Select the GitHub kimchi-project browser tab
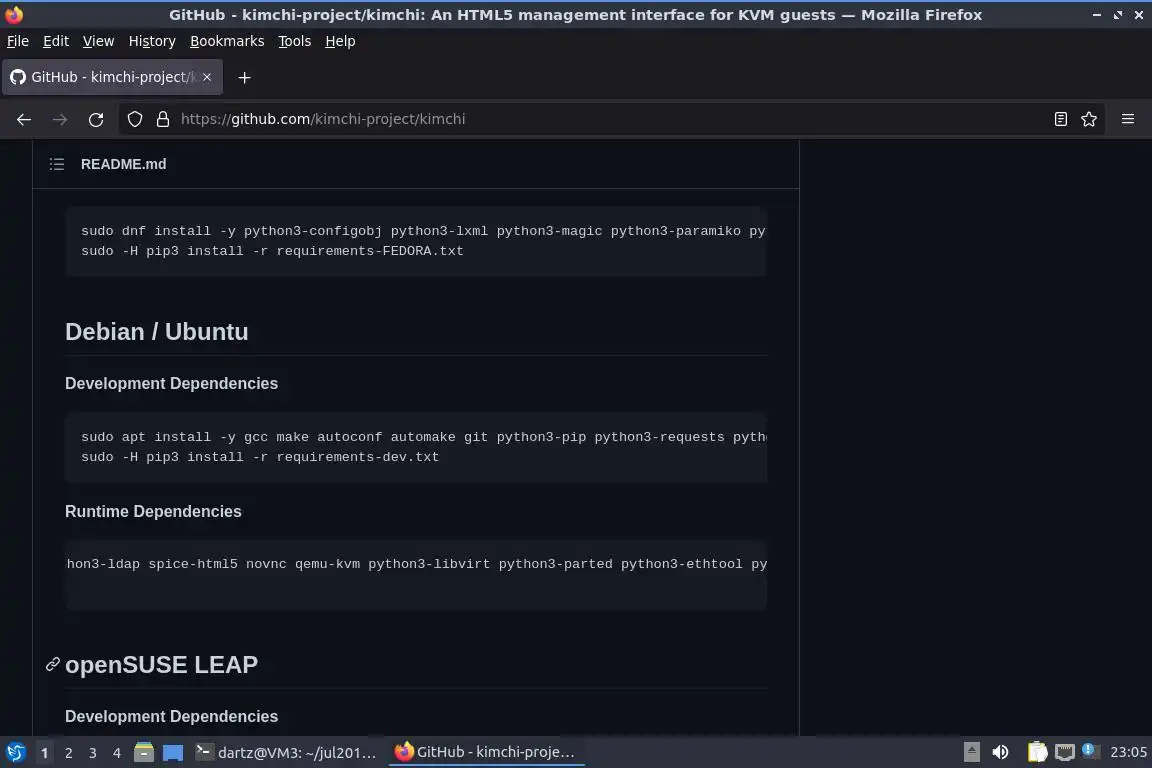 pos(112,77)
